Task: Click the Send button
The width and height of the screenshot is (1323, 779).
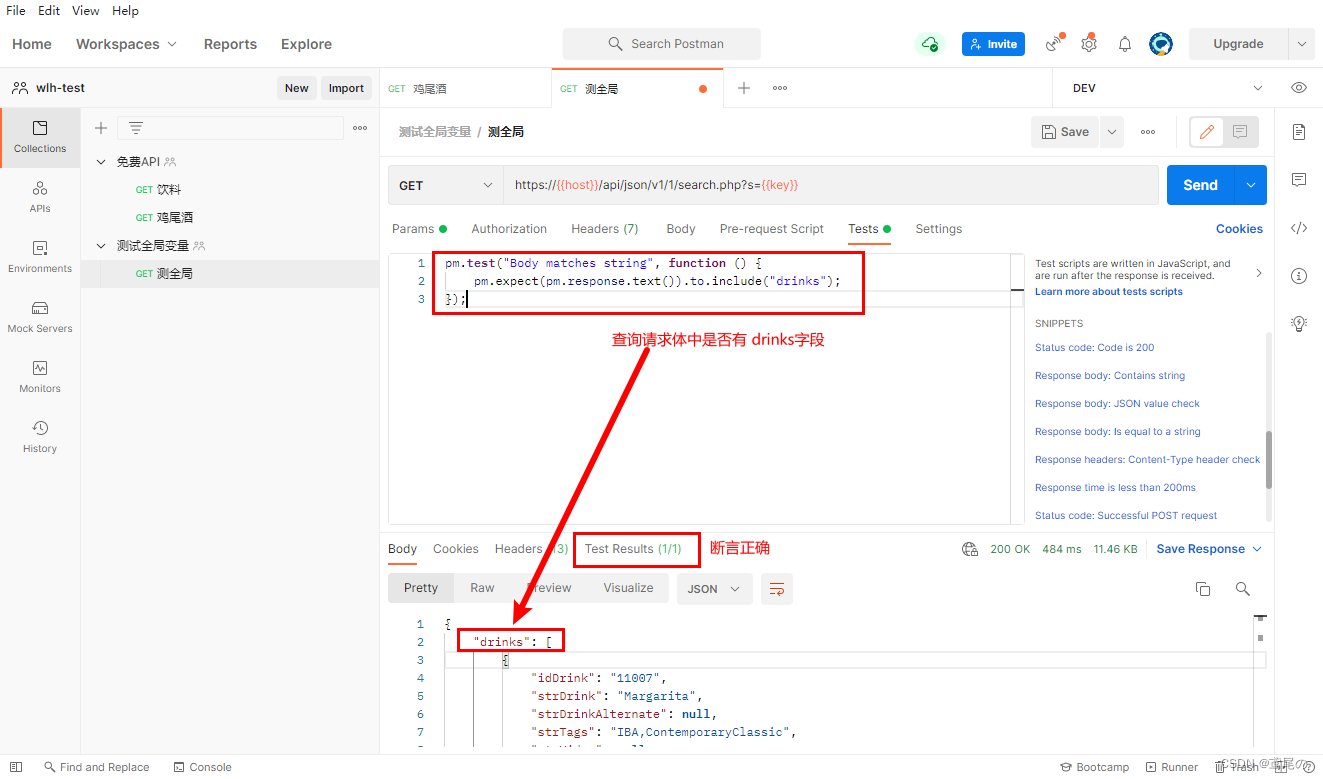Action: pyautogui.click(x=1200, y=185)
